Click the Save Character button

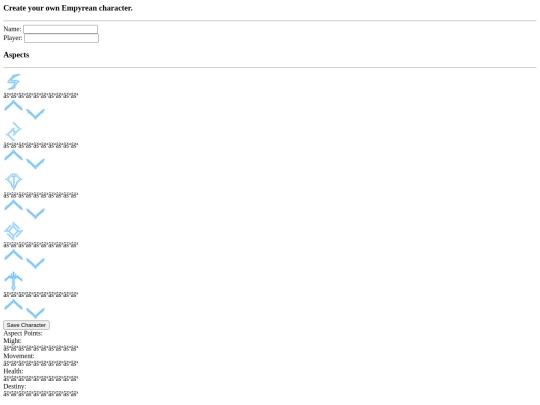[x=26, y=325]
